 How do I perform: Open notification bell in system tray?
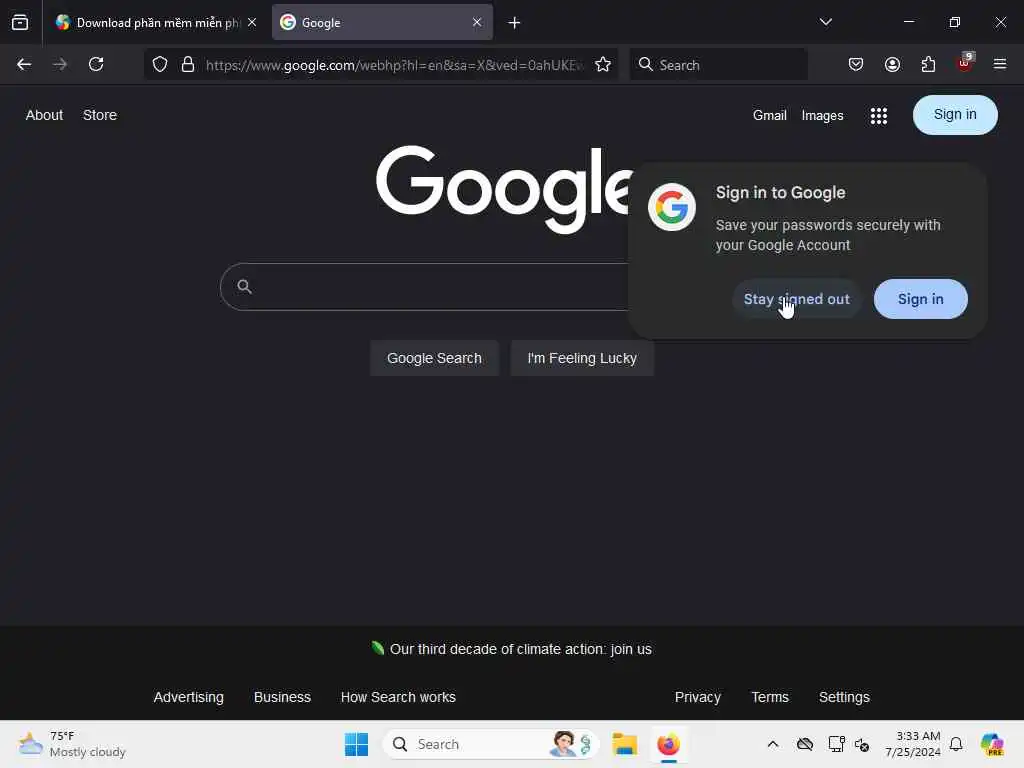(956, 744)
